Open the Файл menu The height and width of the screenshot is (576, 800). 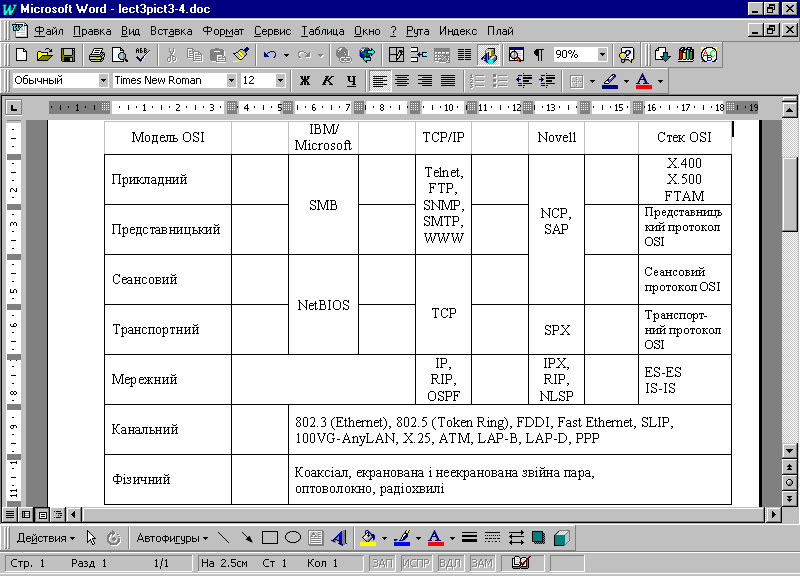pyautogui.click(x=49, y=31)
